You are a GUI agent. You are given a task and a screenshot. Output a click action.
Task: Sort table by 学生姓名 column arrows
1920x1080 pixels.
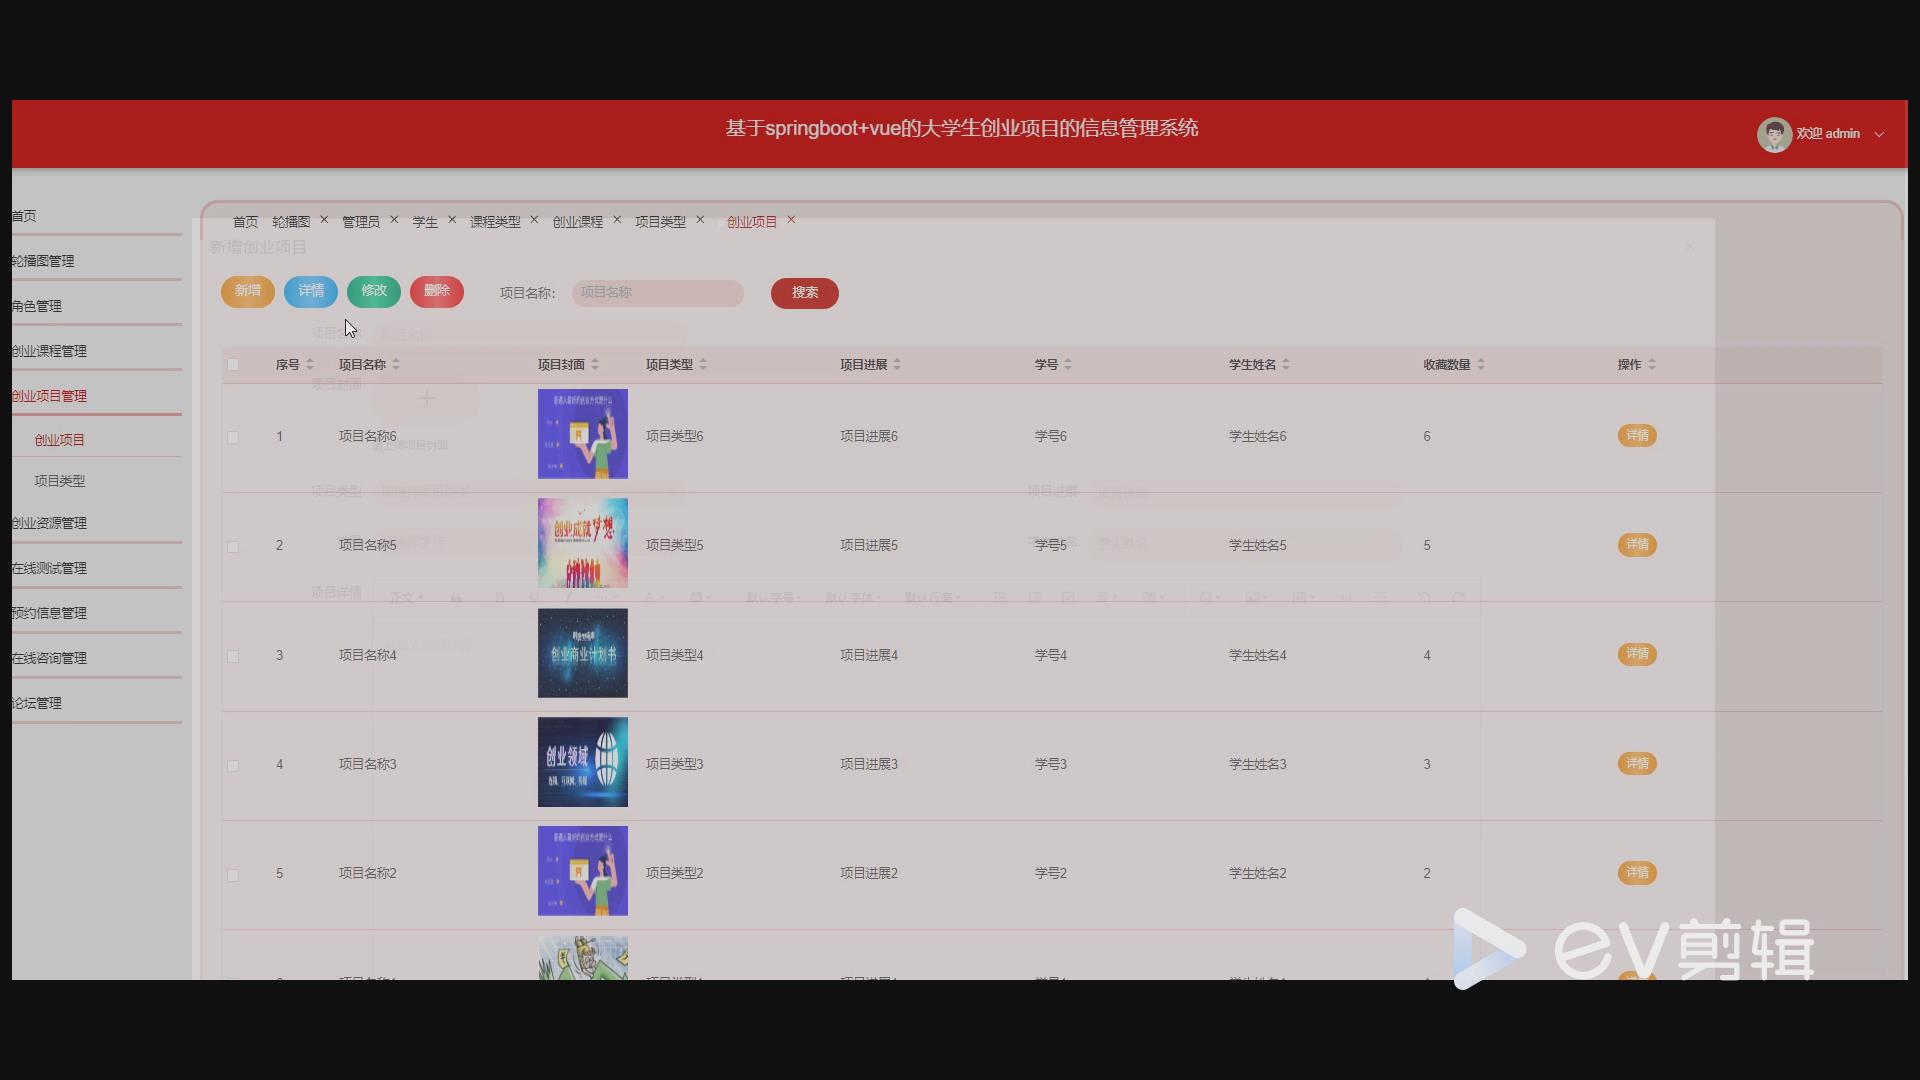pos(1286,364)
